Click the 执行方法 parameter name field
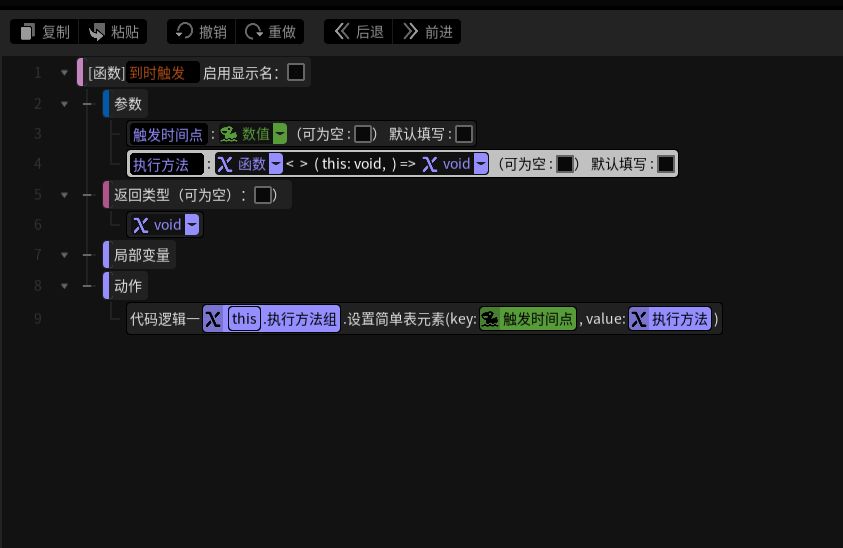The image size is (843, 548). 167,164
